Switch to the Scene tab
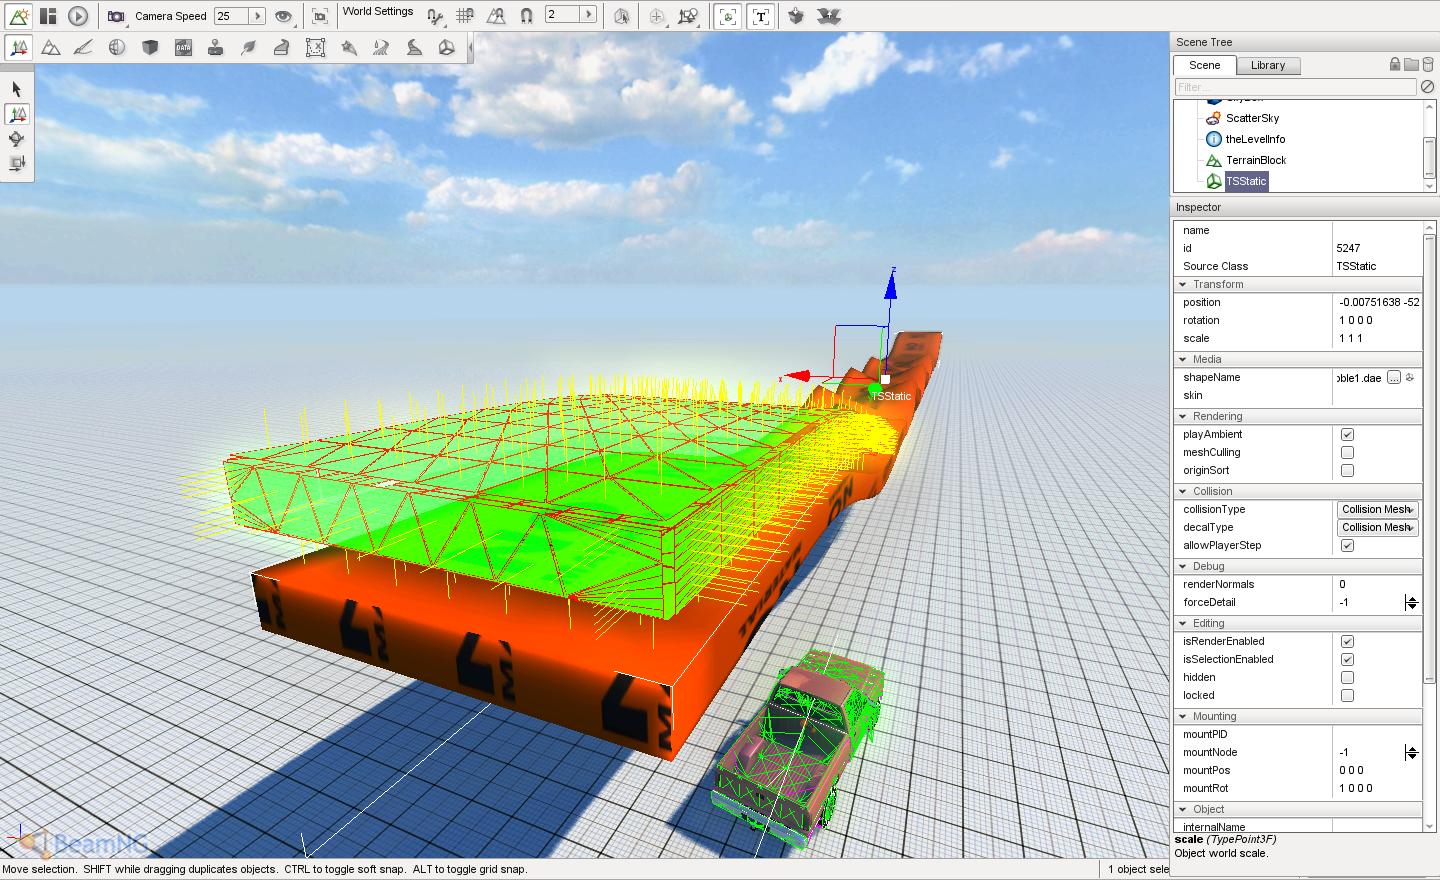This screenshot has height=880, width=1440. pyautogui.click(x=1204, y=65)
